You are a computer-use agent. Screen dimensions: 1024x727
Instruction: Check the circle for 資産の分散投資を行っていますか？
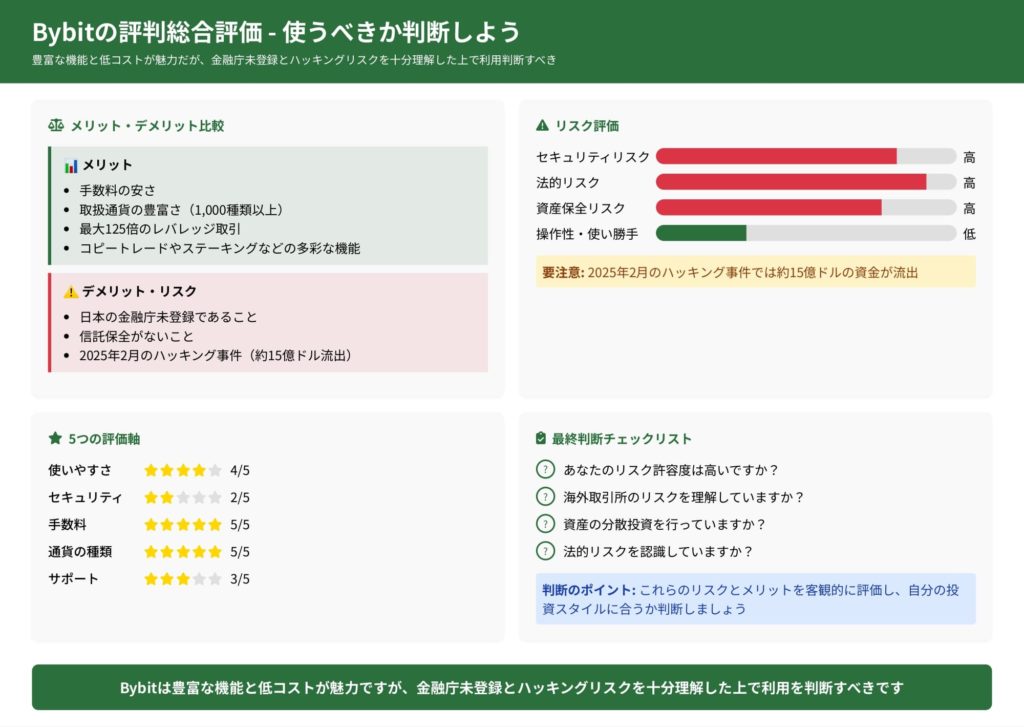pos(545,523)
